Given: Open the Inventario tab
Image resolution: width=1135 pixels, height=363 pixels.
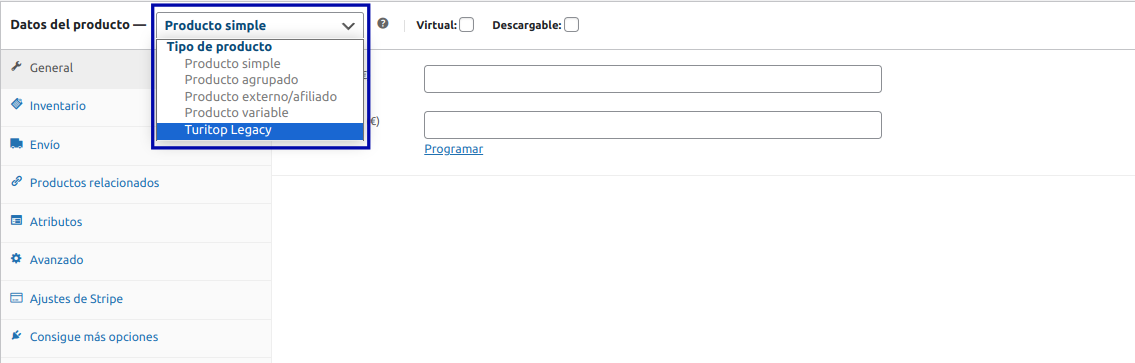Looking at the screenshot, I should pos(58,106).
